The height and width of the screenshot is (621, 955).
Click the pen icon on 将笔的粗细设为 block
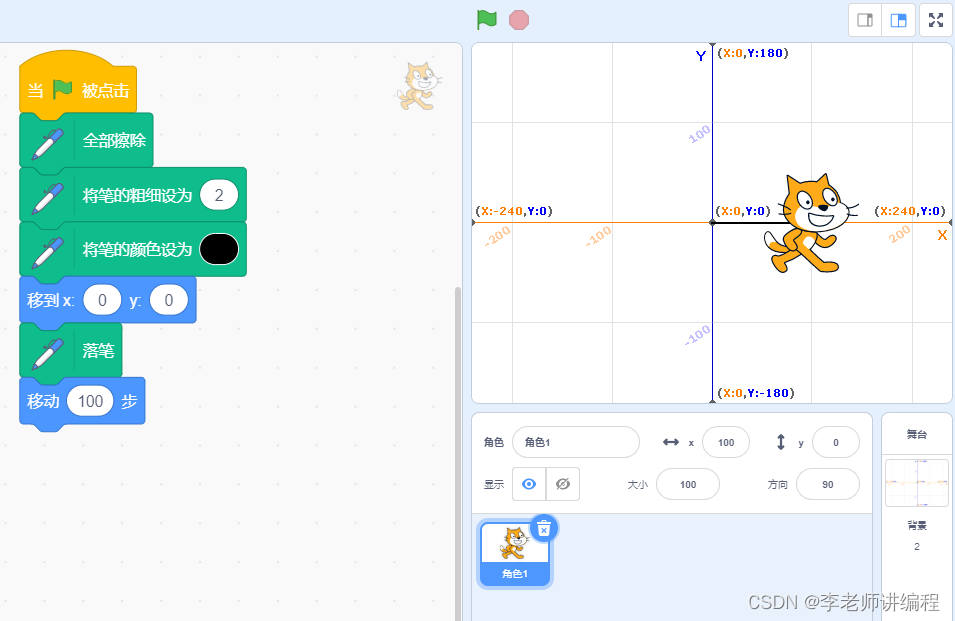(x=48, y=197)
